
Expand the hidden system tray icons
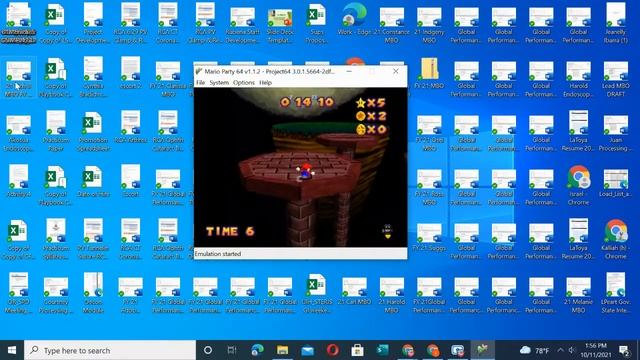tap(560, 350)
